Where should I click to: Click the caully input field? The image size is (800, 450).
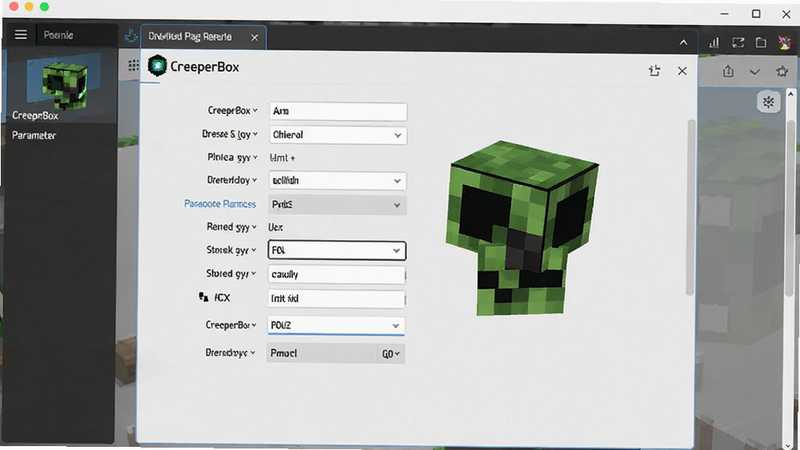[x=337, y=274]
